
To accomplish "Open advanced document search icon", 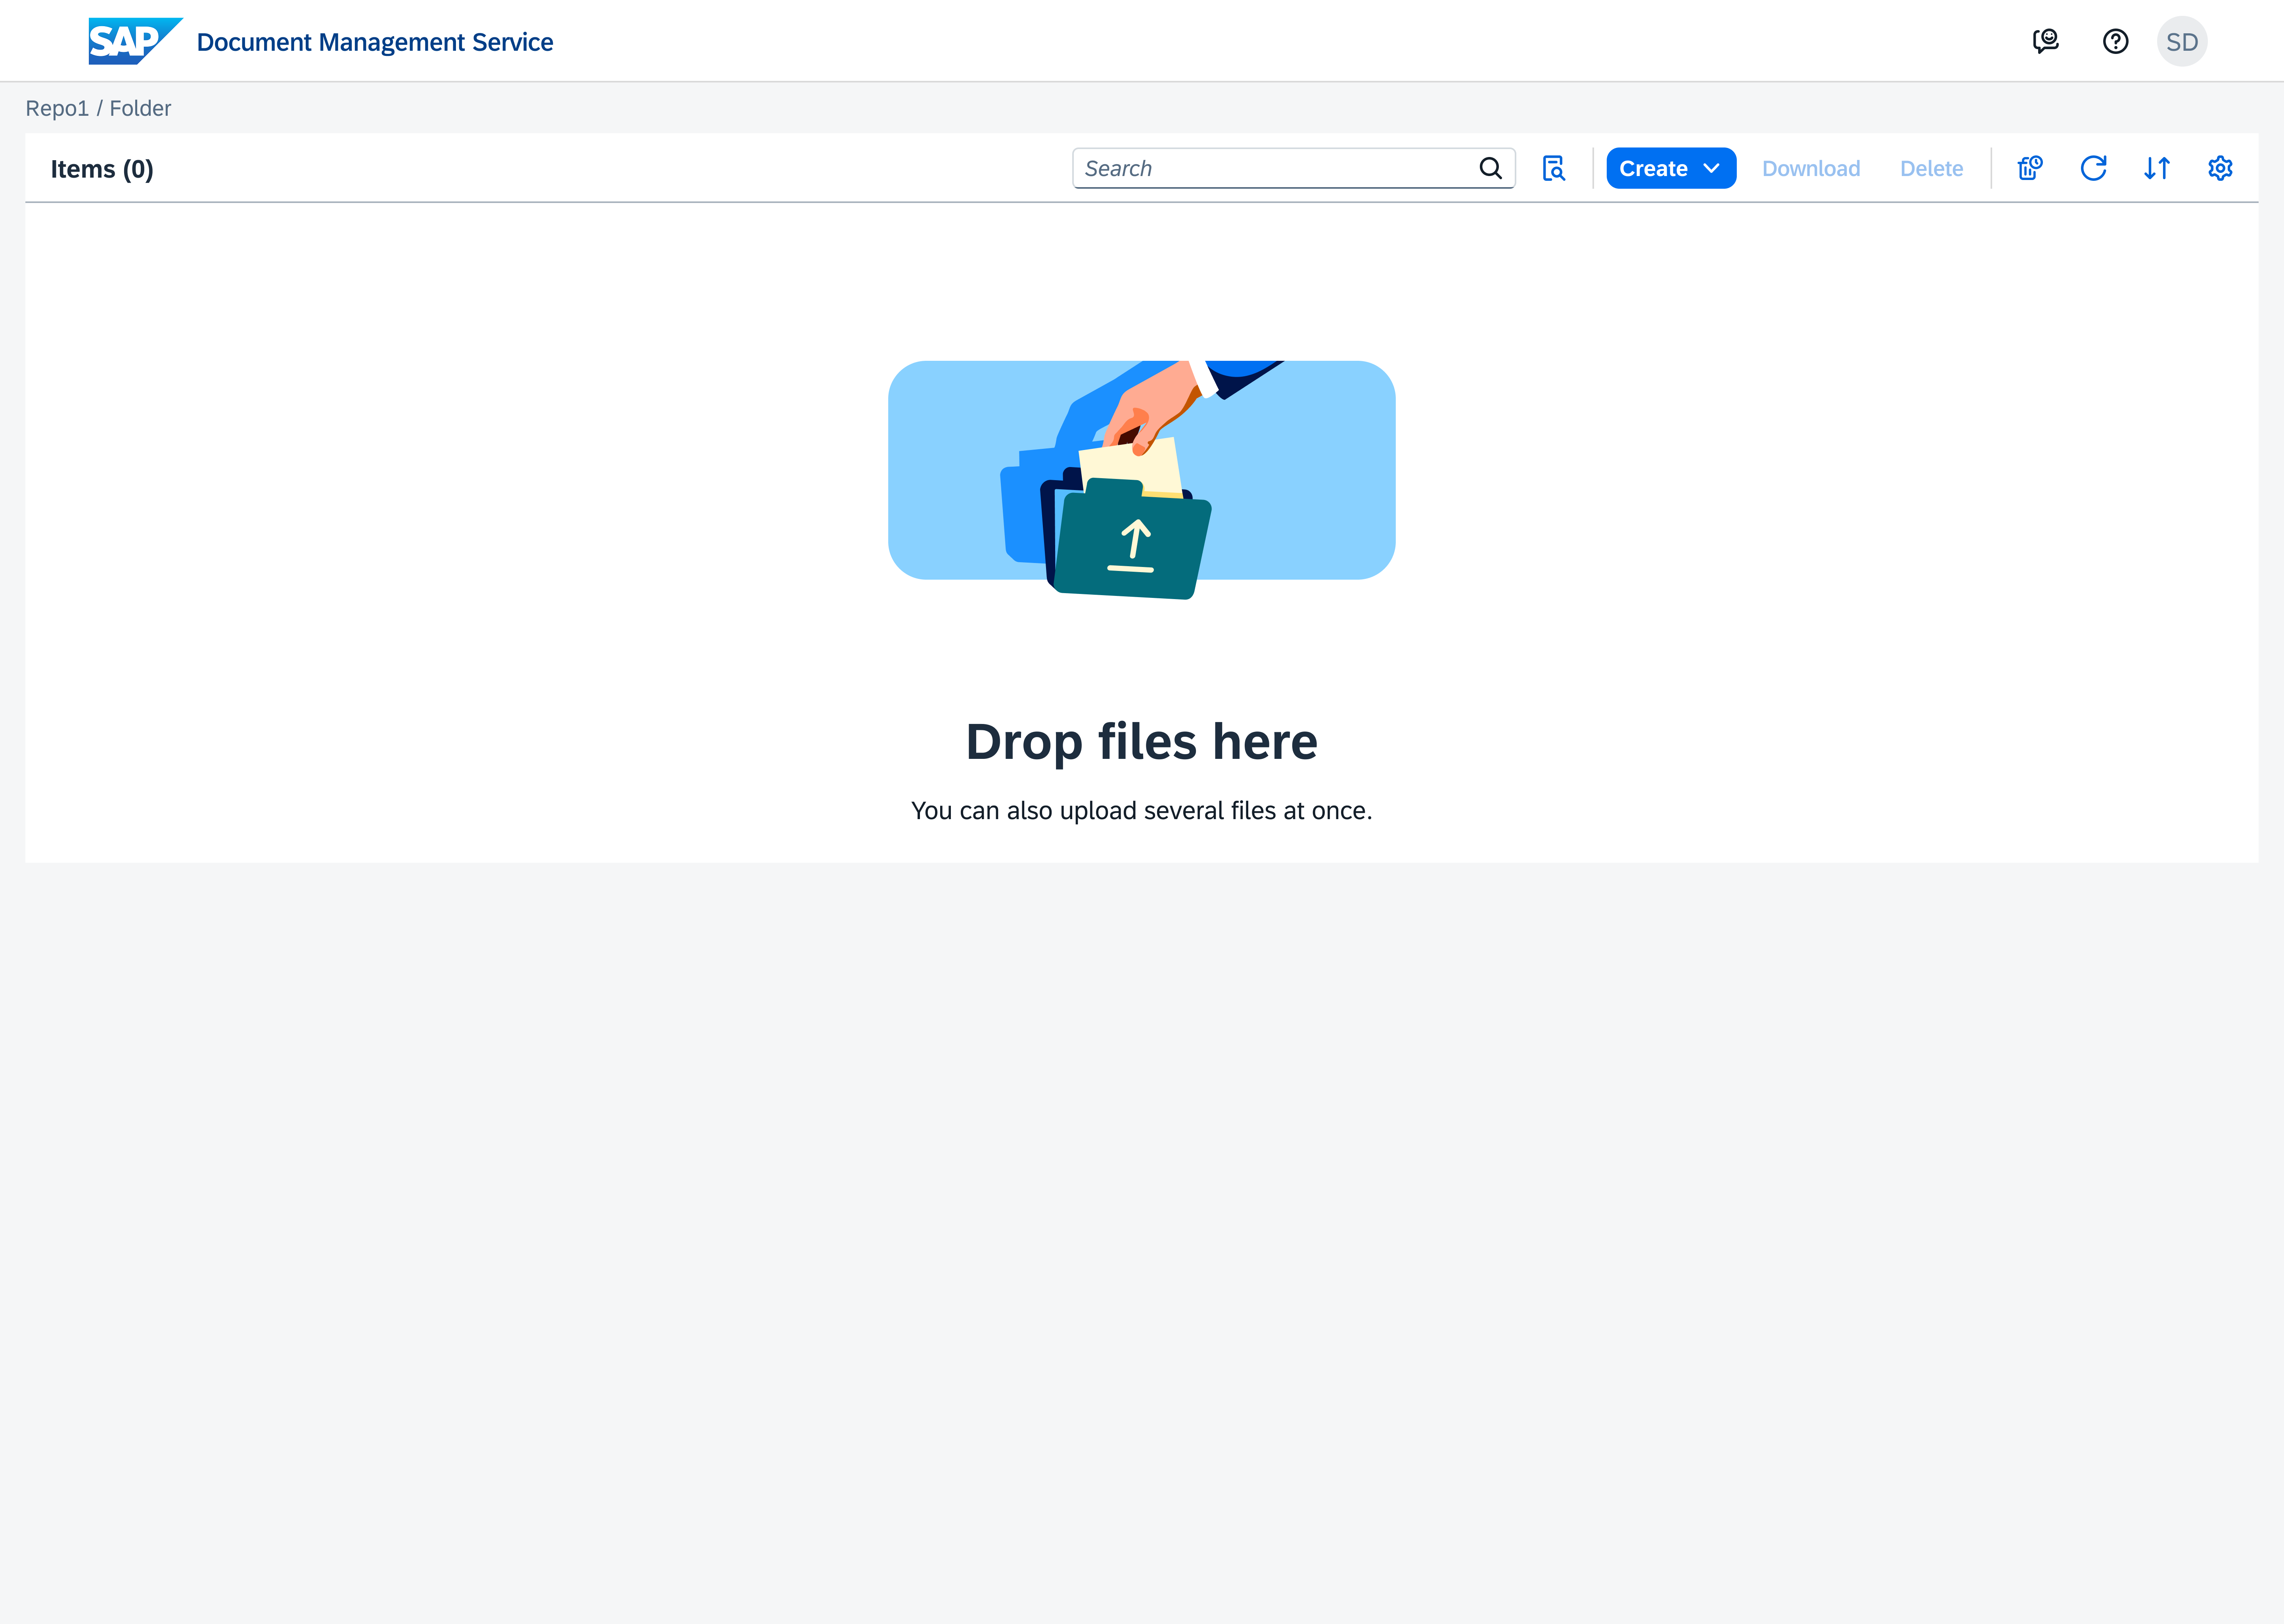I will [x=1553, y=168].
